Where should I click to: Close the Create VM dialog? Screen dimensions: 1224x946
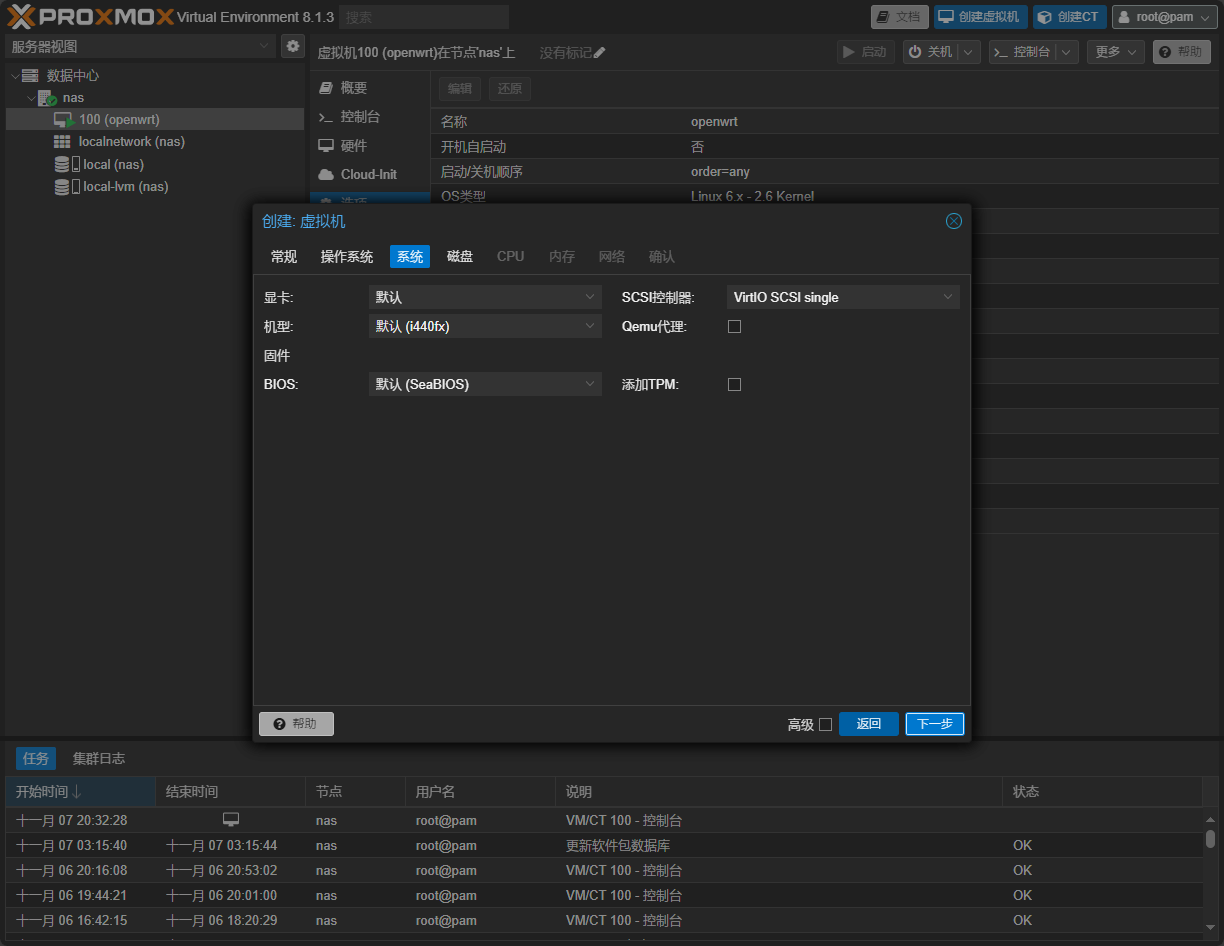tap(953, 221)
